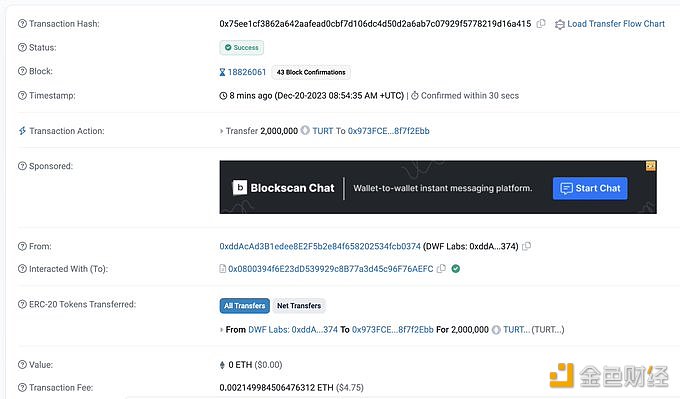The width and height of the screenshot is (680, 399).
Task: Click the ad marker icon on banner
Action: (651, 166)
